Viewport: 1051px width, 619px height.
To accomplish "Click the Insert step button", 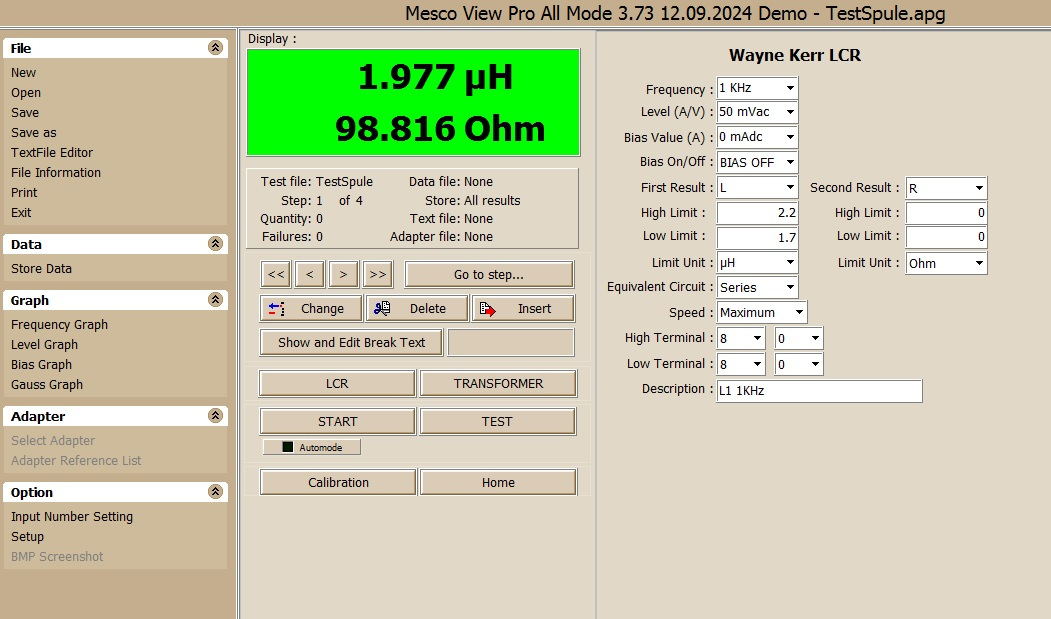I will click(x=523, y=309).
